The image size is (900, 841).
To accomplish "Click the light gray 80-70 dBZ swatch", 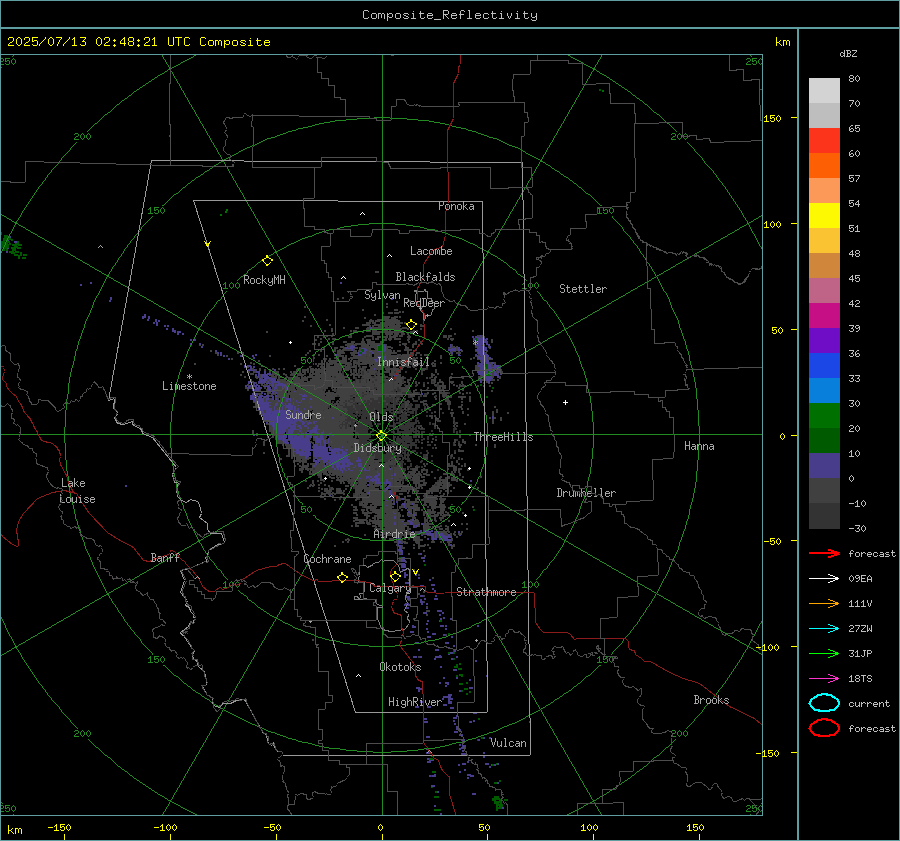I will 824,90.
